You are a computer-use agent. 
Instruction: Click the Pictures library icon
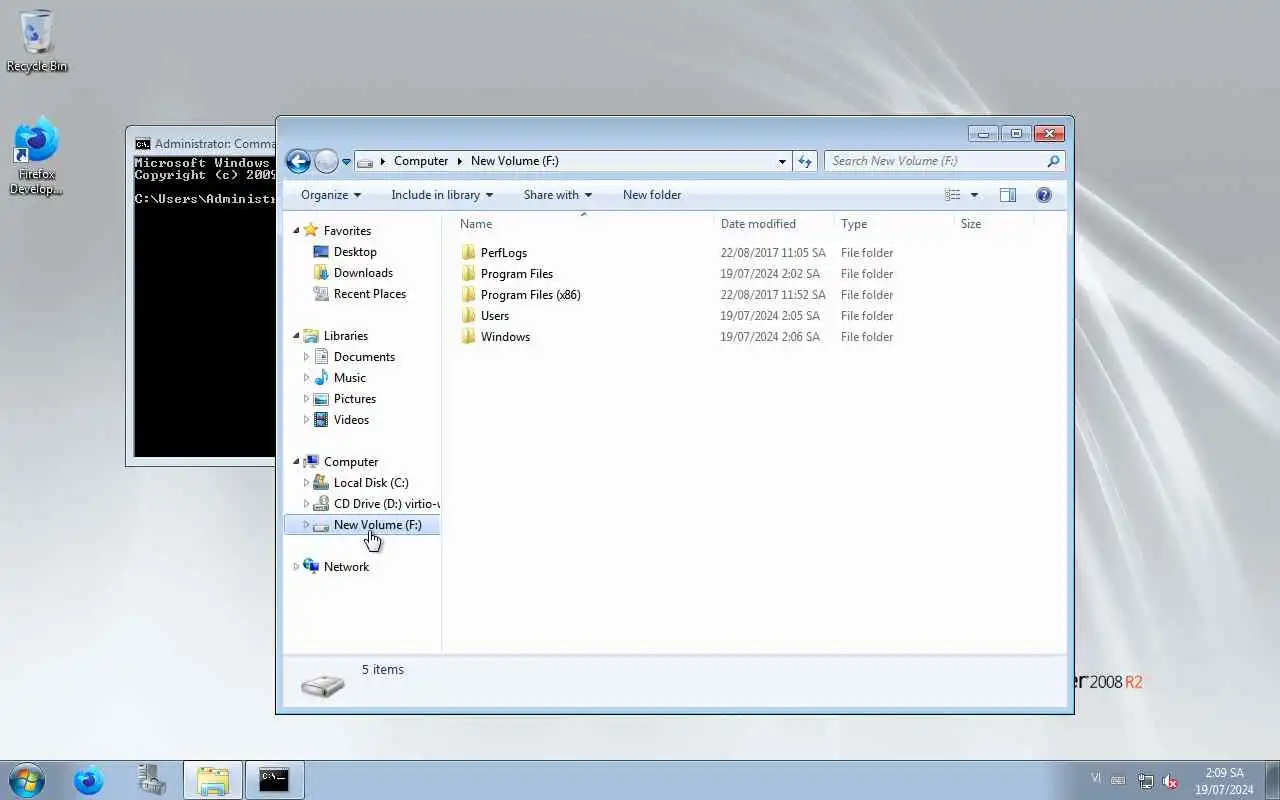321,399
